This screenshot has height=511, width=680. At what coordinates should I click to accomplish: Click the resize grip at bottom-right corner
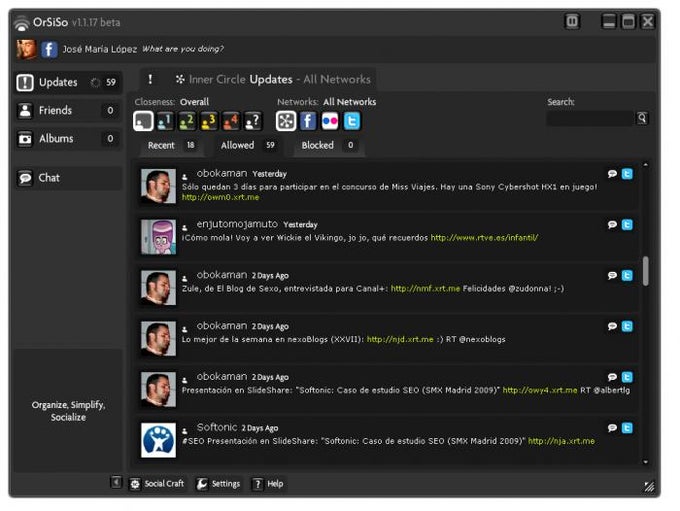649,486
